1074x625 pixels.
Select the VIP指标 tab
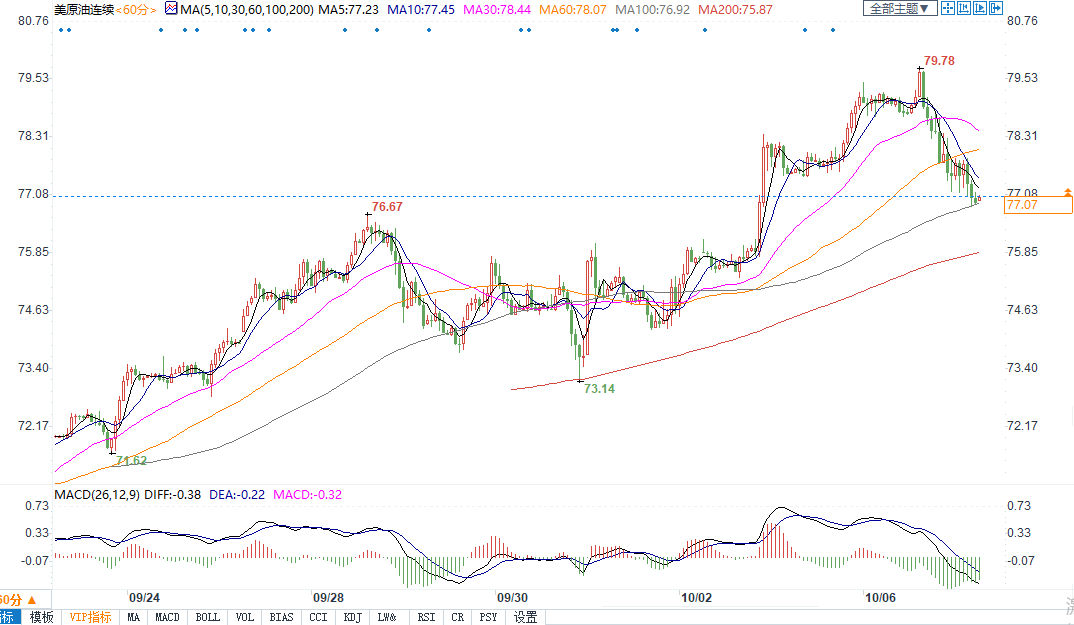pyautogui.click(x=90, y=617)
